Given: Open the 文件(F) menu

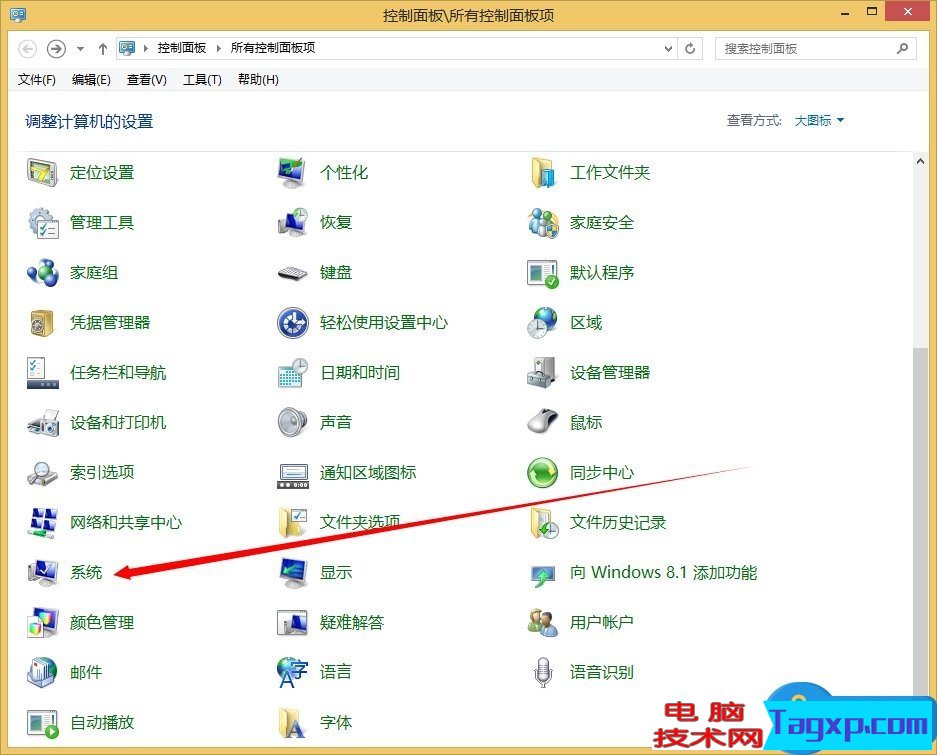Looking at the screenshot, I should pyautogui.click(x=36, y=80).
